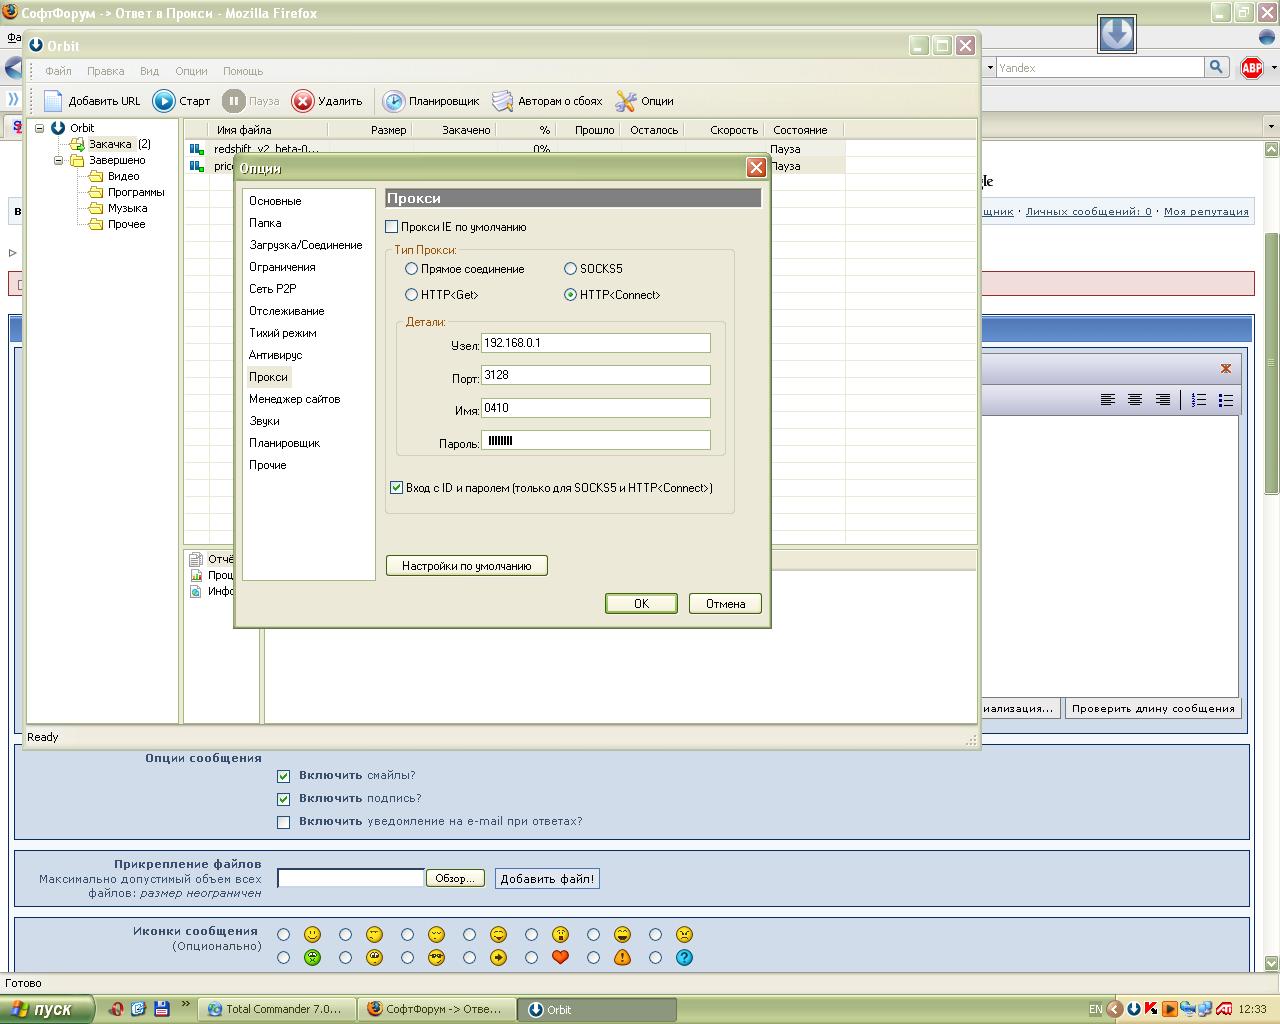Open the Правка menu in Orbit
Image resolution: width=1280 pixels, height=1024 pixels.
point(105,71)
